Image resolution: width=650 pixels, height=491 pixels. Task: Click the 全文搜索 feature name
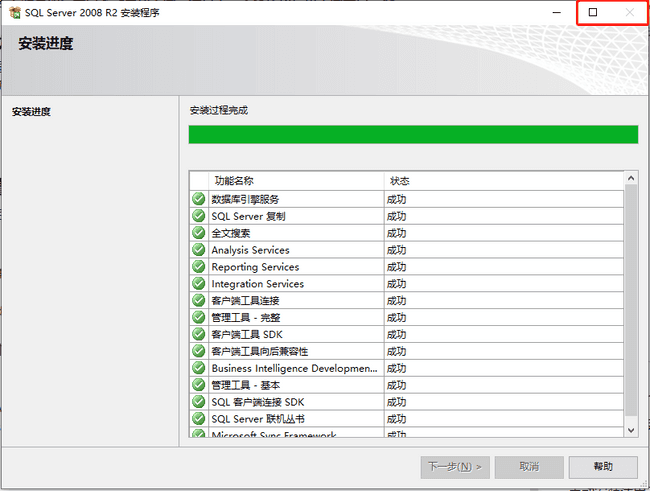coord(230,233)
